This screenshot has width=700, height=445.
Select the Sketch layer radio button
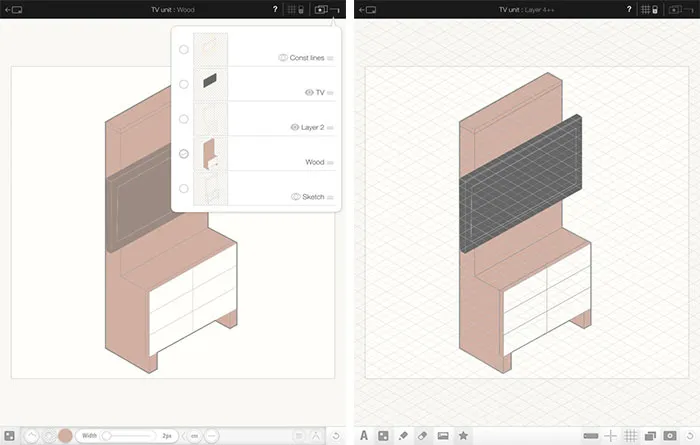[x=184, y=188]
